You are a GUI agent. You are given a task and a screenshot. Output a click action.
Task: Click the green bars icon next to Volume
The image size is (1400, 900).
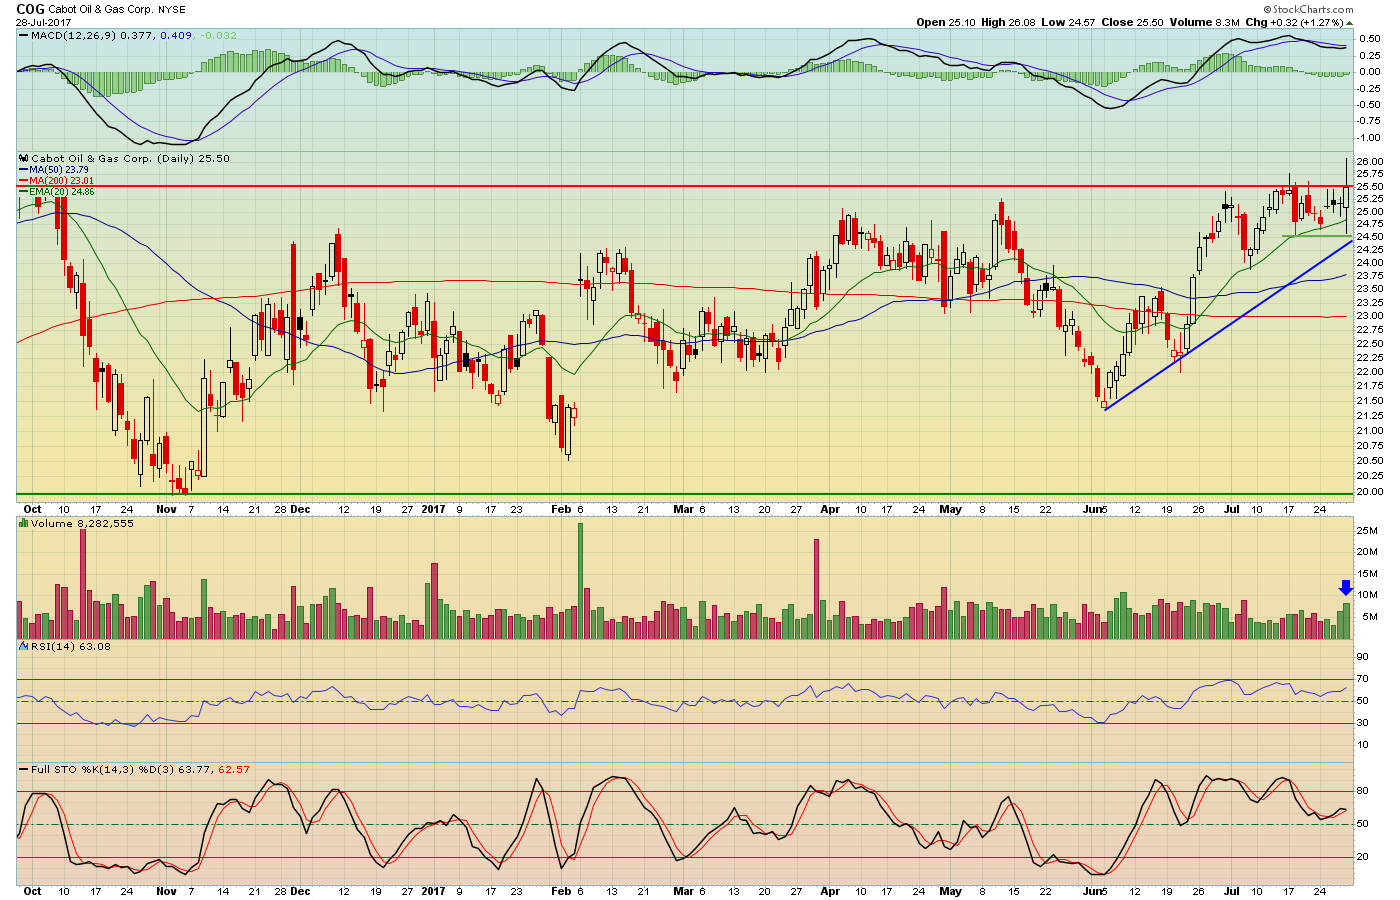[23, 523]
